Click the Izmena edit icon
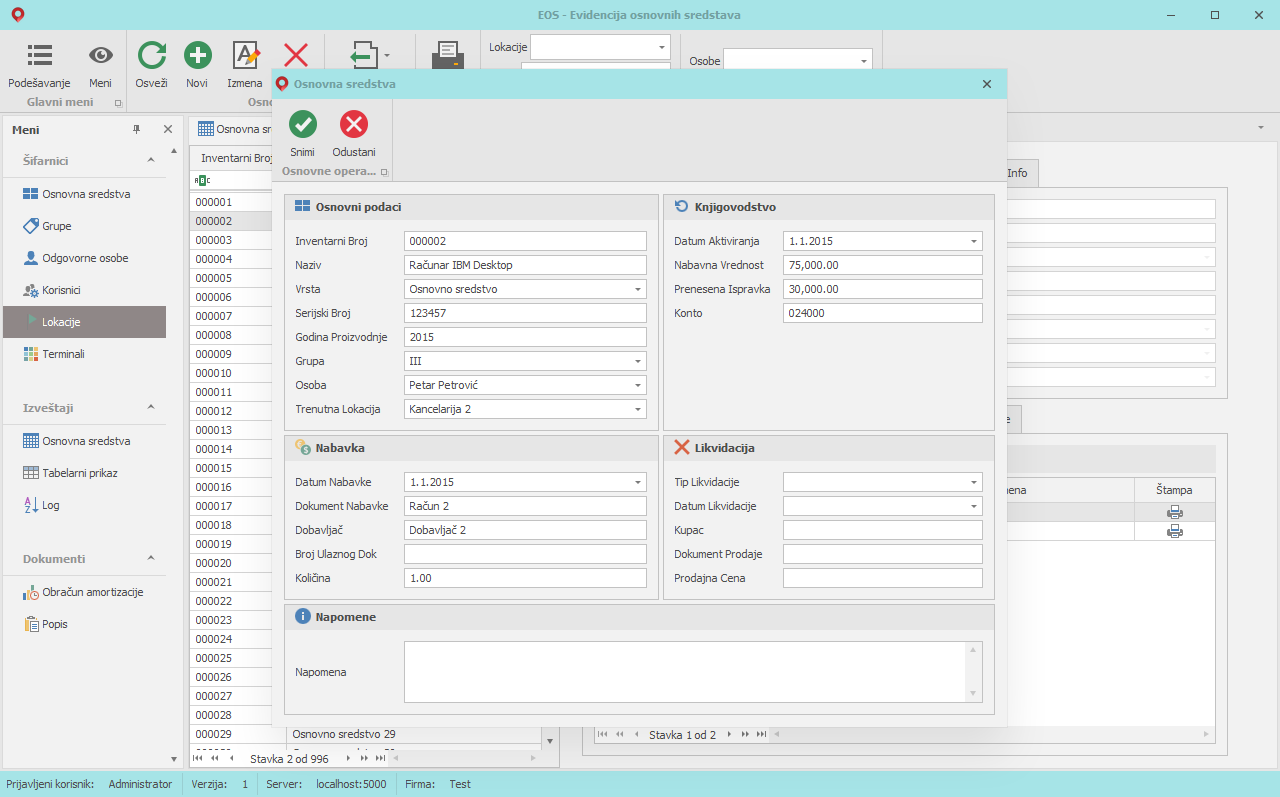The width and height of the screenshot is (1280, 797). tap(245, 55)
